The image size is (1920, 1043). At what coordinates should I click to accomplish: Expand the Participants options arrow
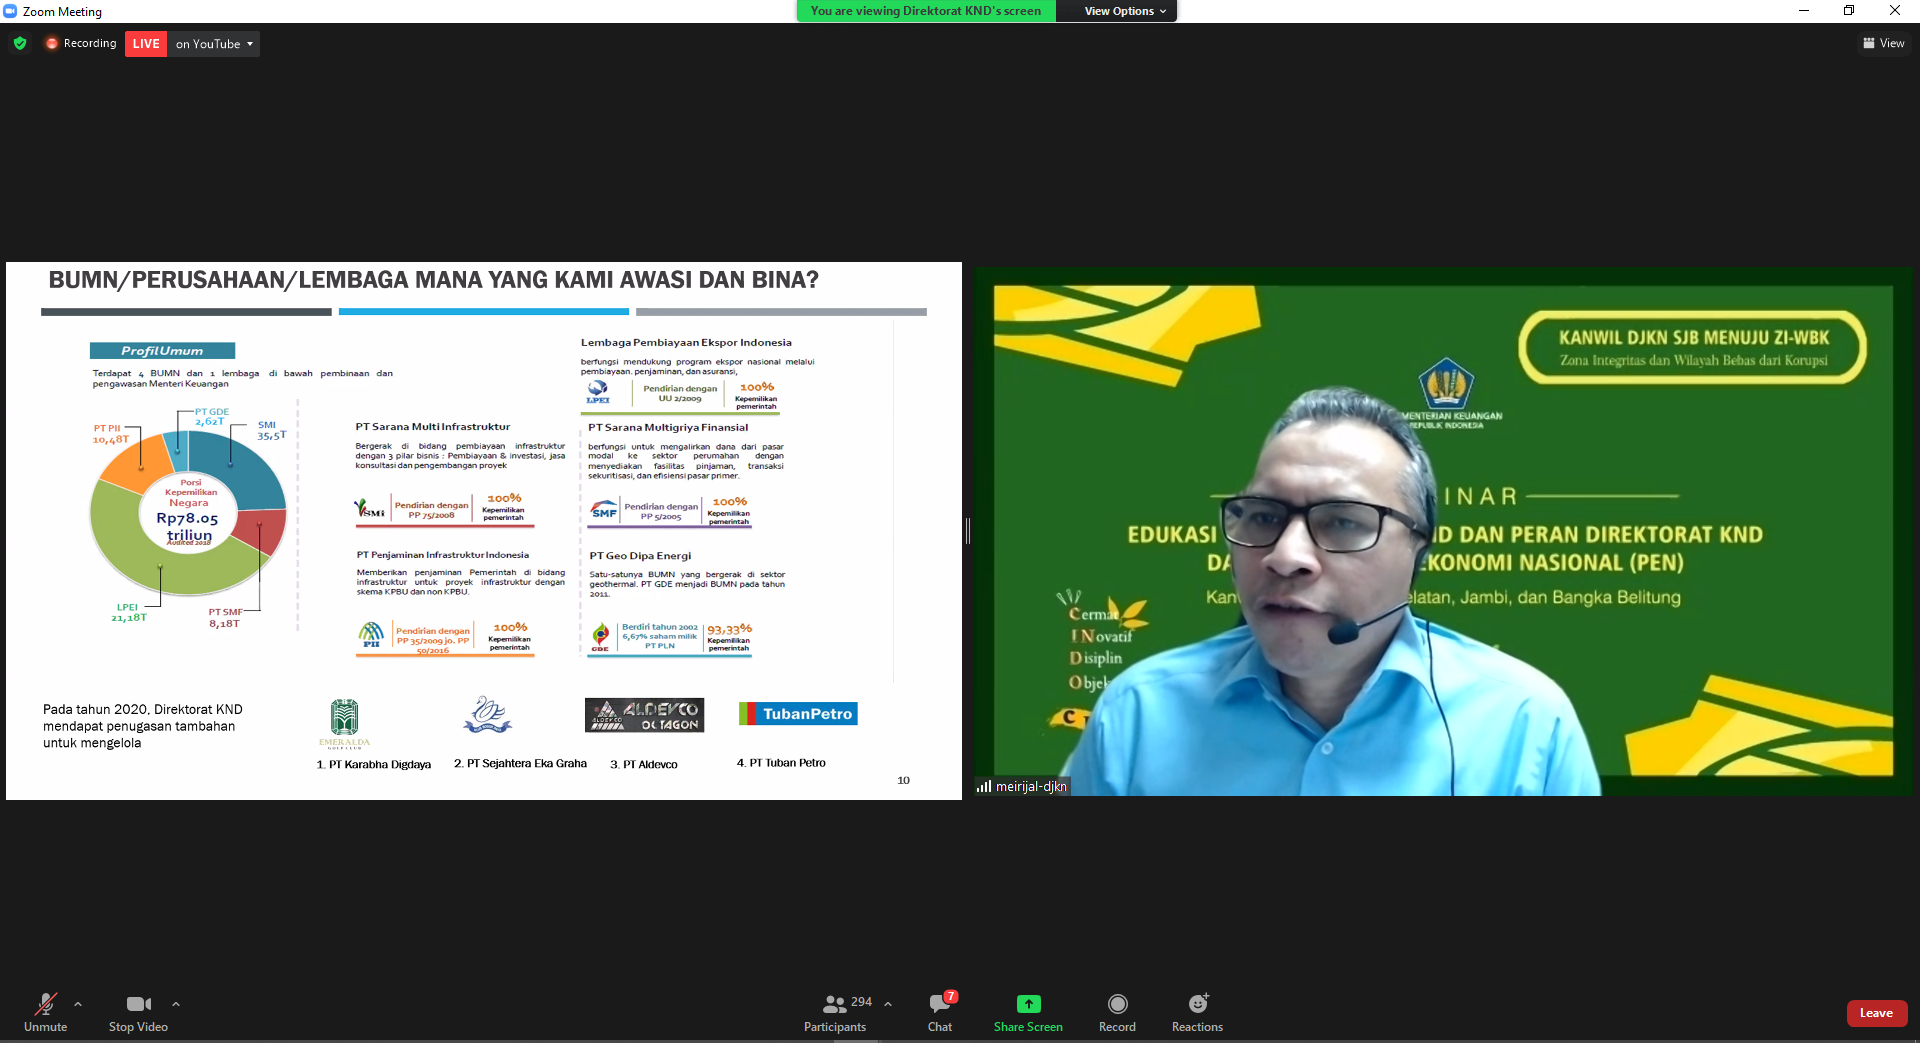tap(888, 1004)
